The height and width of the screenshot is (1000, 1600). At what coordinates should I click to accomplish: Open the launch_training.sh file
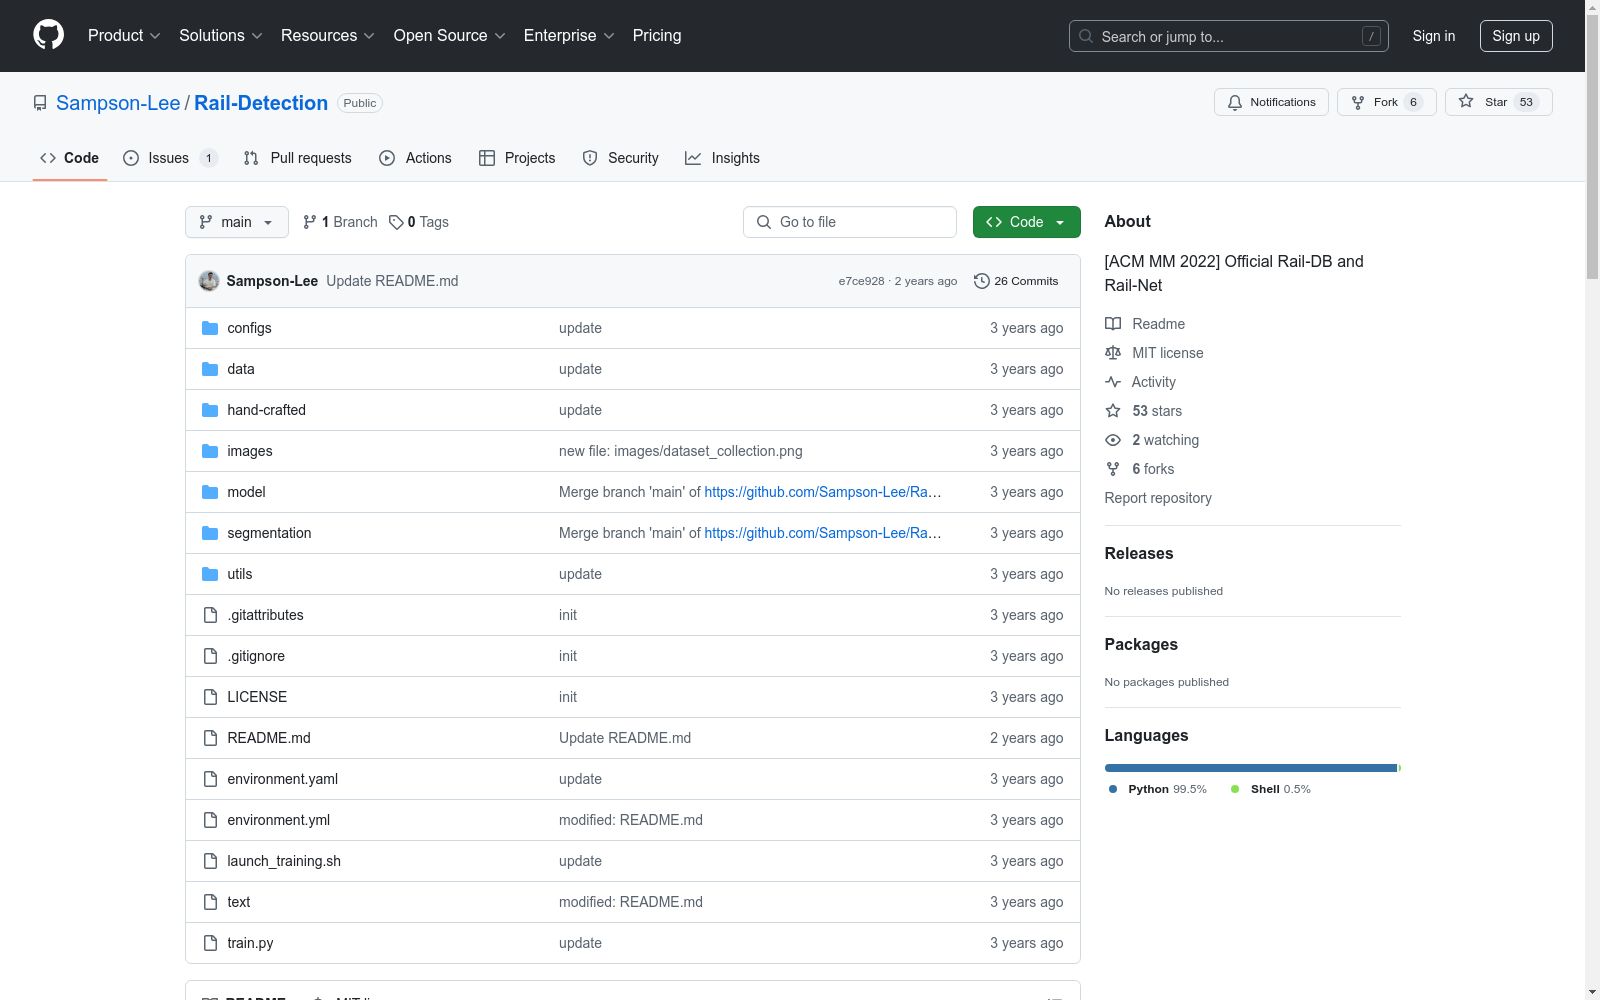[x=284, y=861]
